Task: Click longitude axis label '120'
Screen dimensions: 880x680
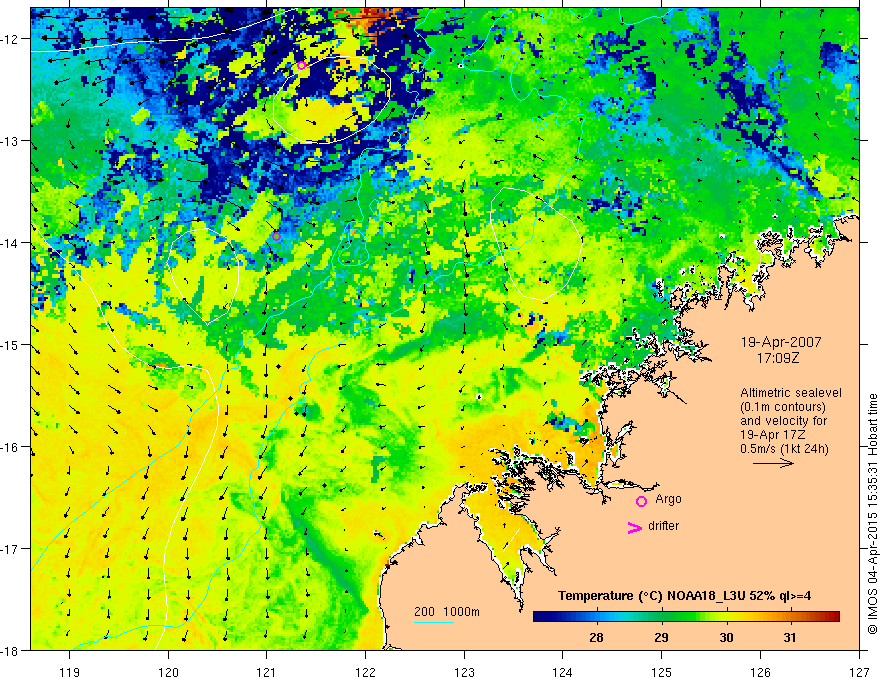Action: pyautogui.click(x=168, y=672)
